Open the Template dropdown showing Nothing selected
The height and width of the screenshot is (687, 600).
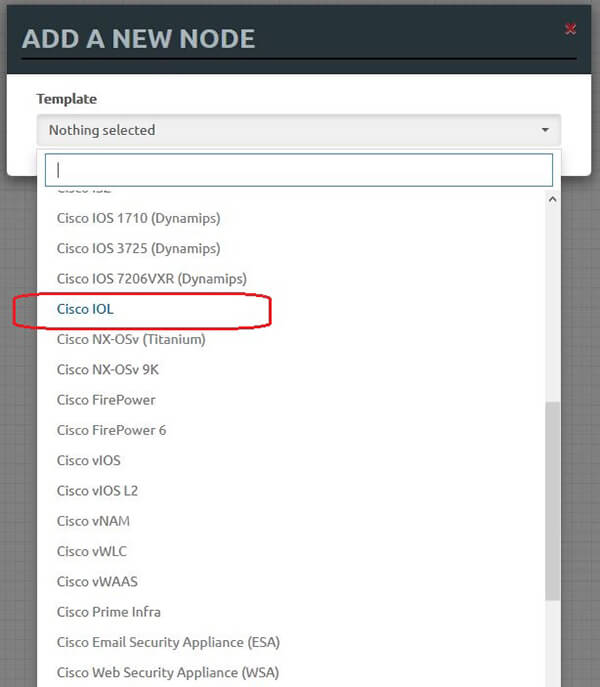(298, 130)
